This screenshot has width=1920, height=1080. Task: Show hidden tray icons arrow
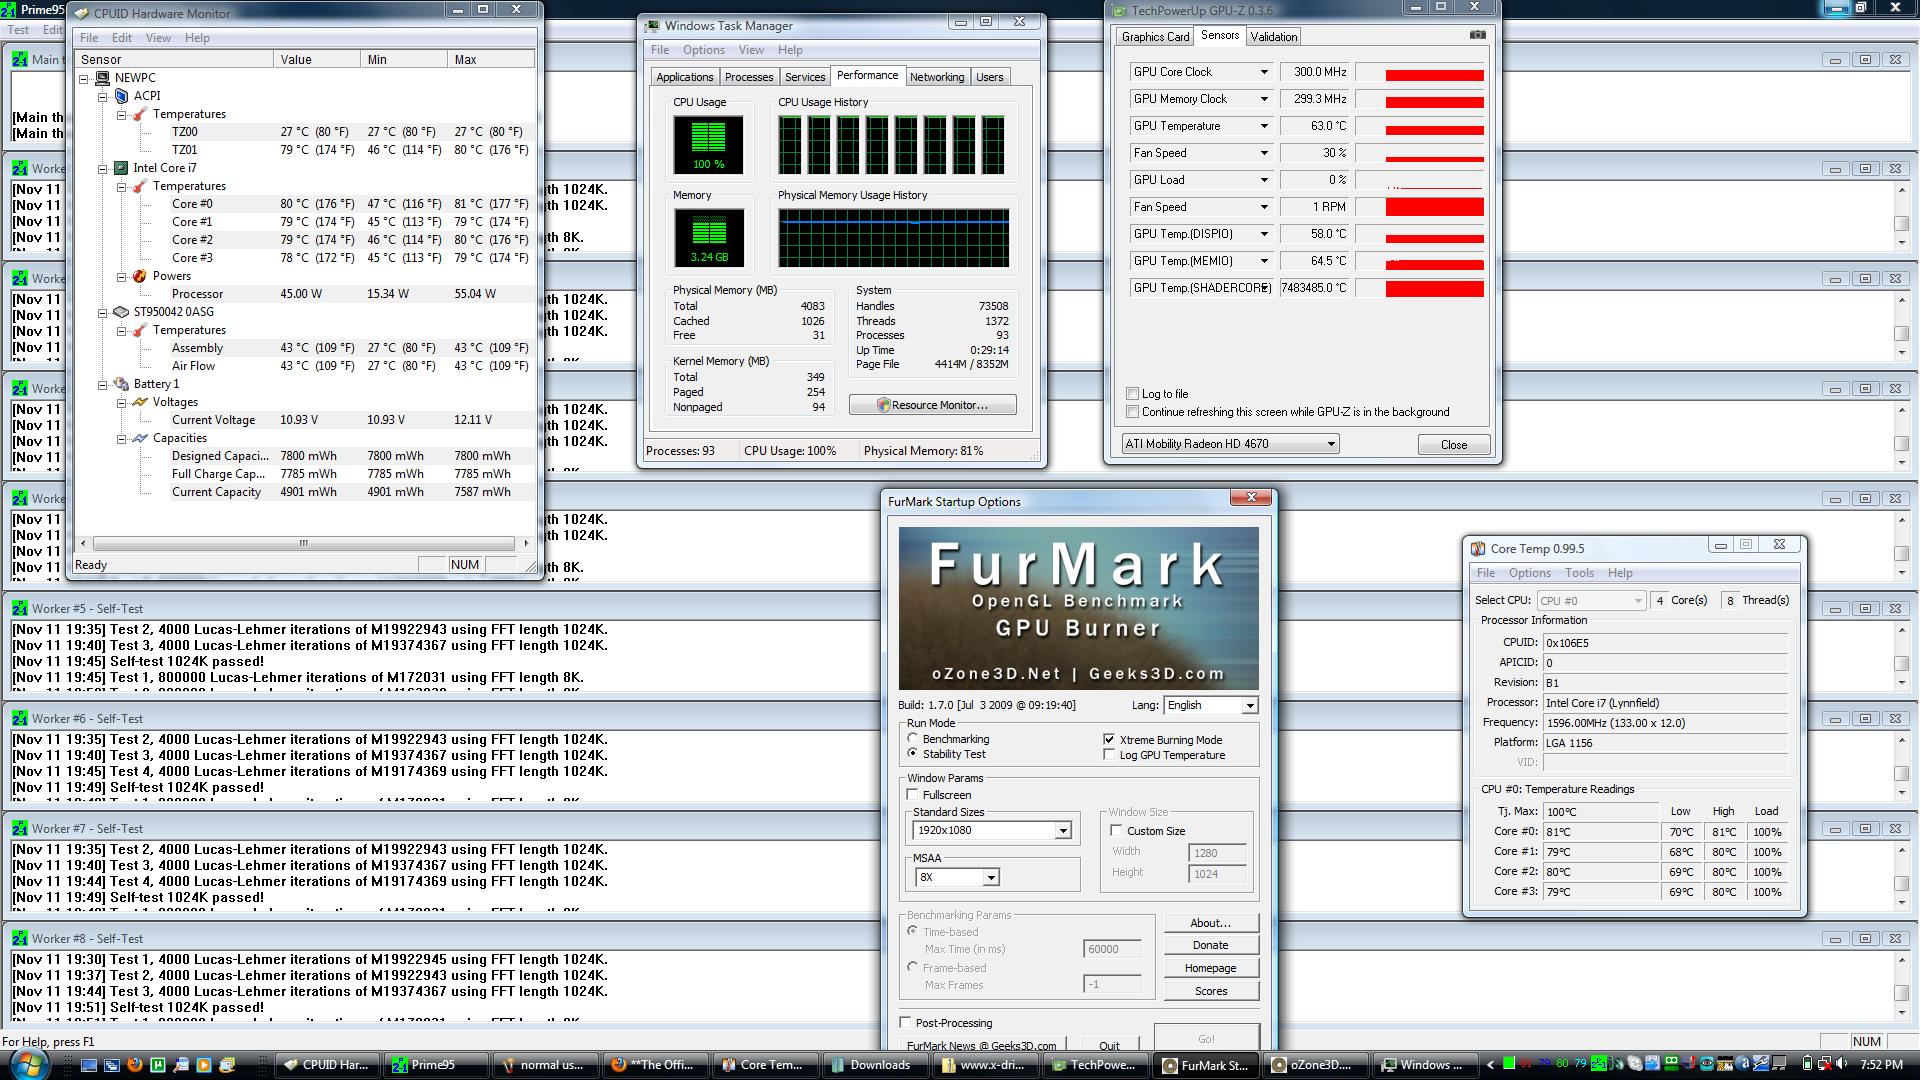[x=1490, y=1065]
